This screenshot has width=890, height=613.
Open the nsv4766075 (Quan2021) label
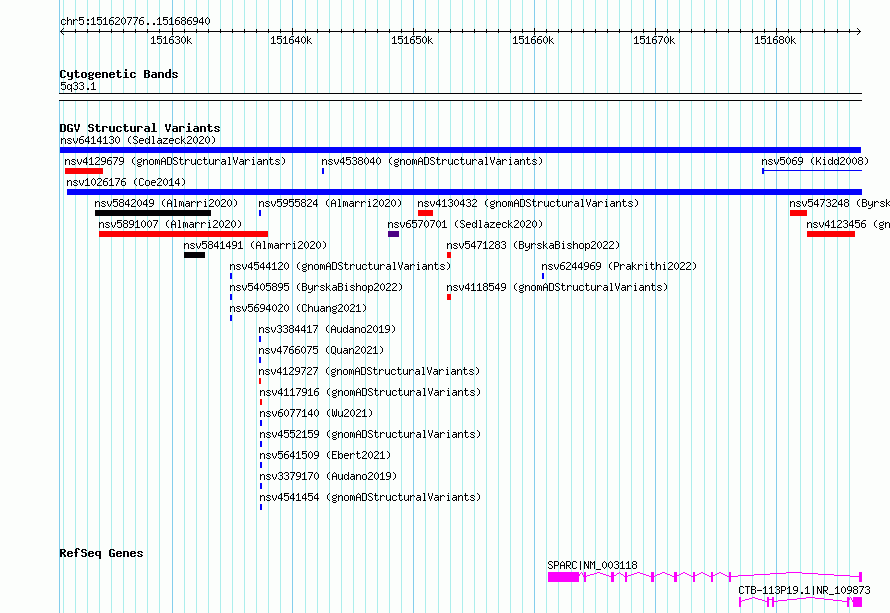point(321,350)
